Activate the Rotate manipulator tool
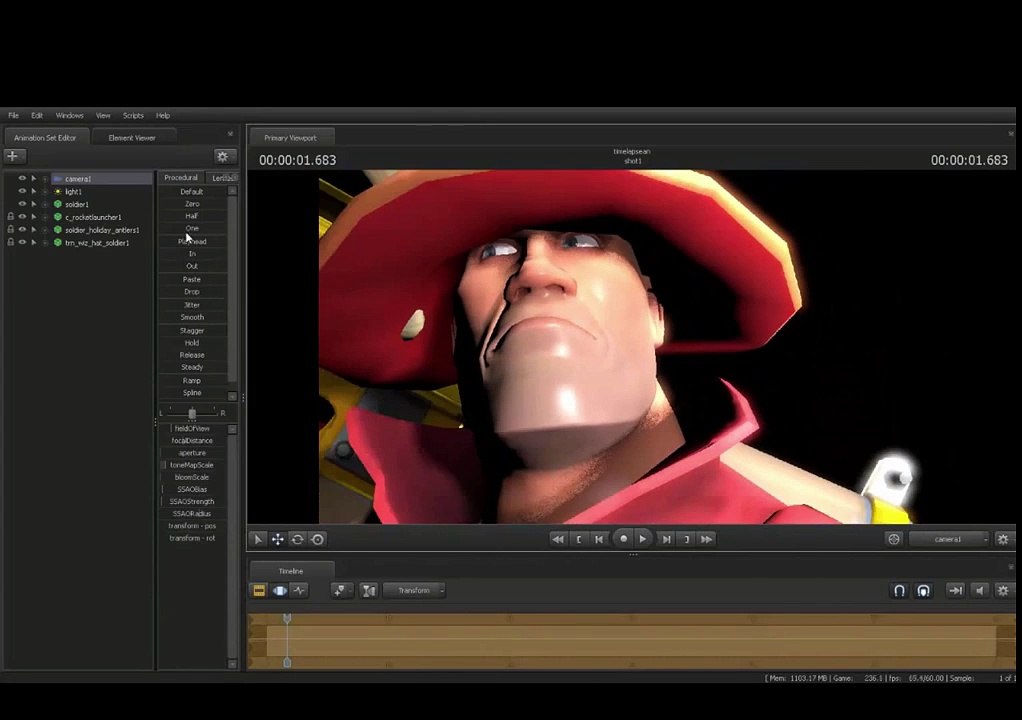 (298, 540)
